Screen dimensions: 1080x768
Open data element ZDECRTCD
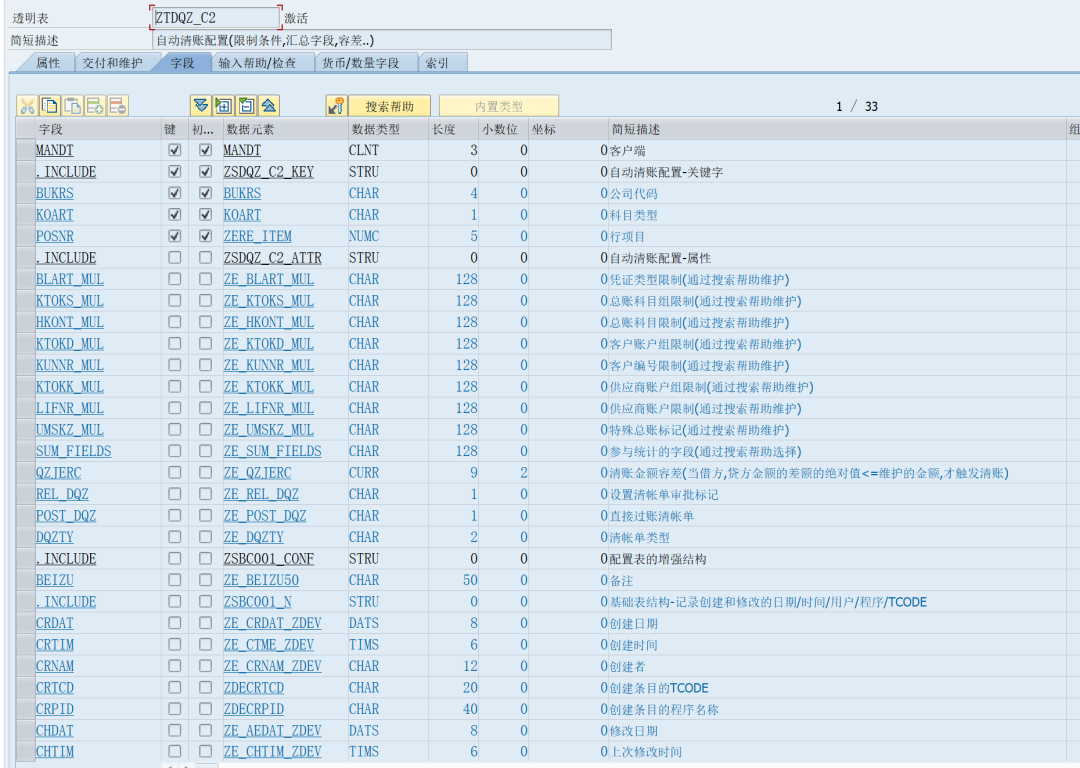click(253, 687)
